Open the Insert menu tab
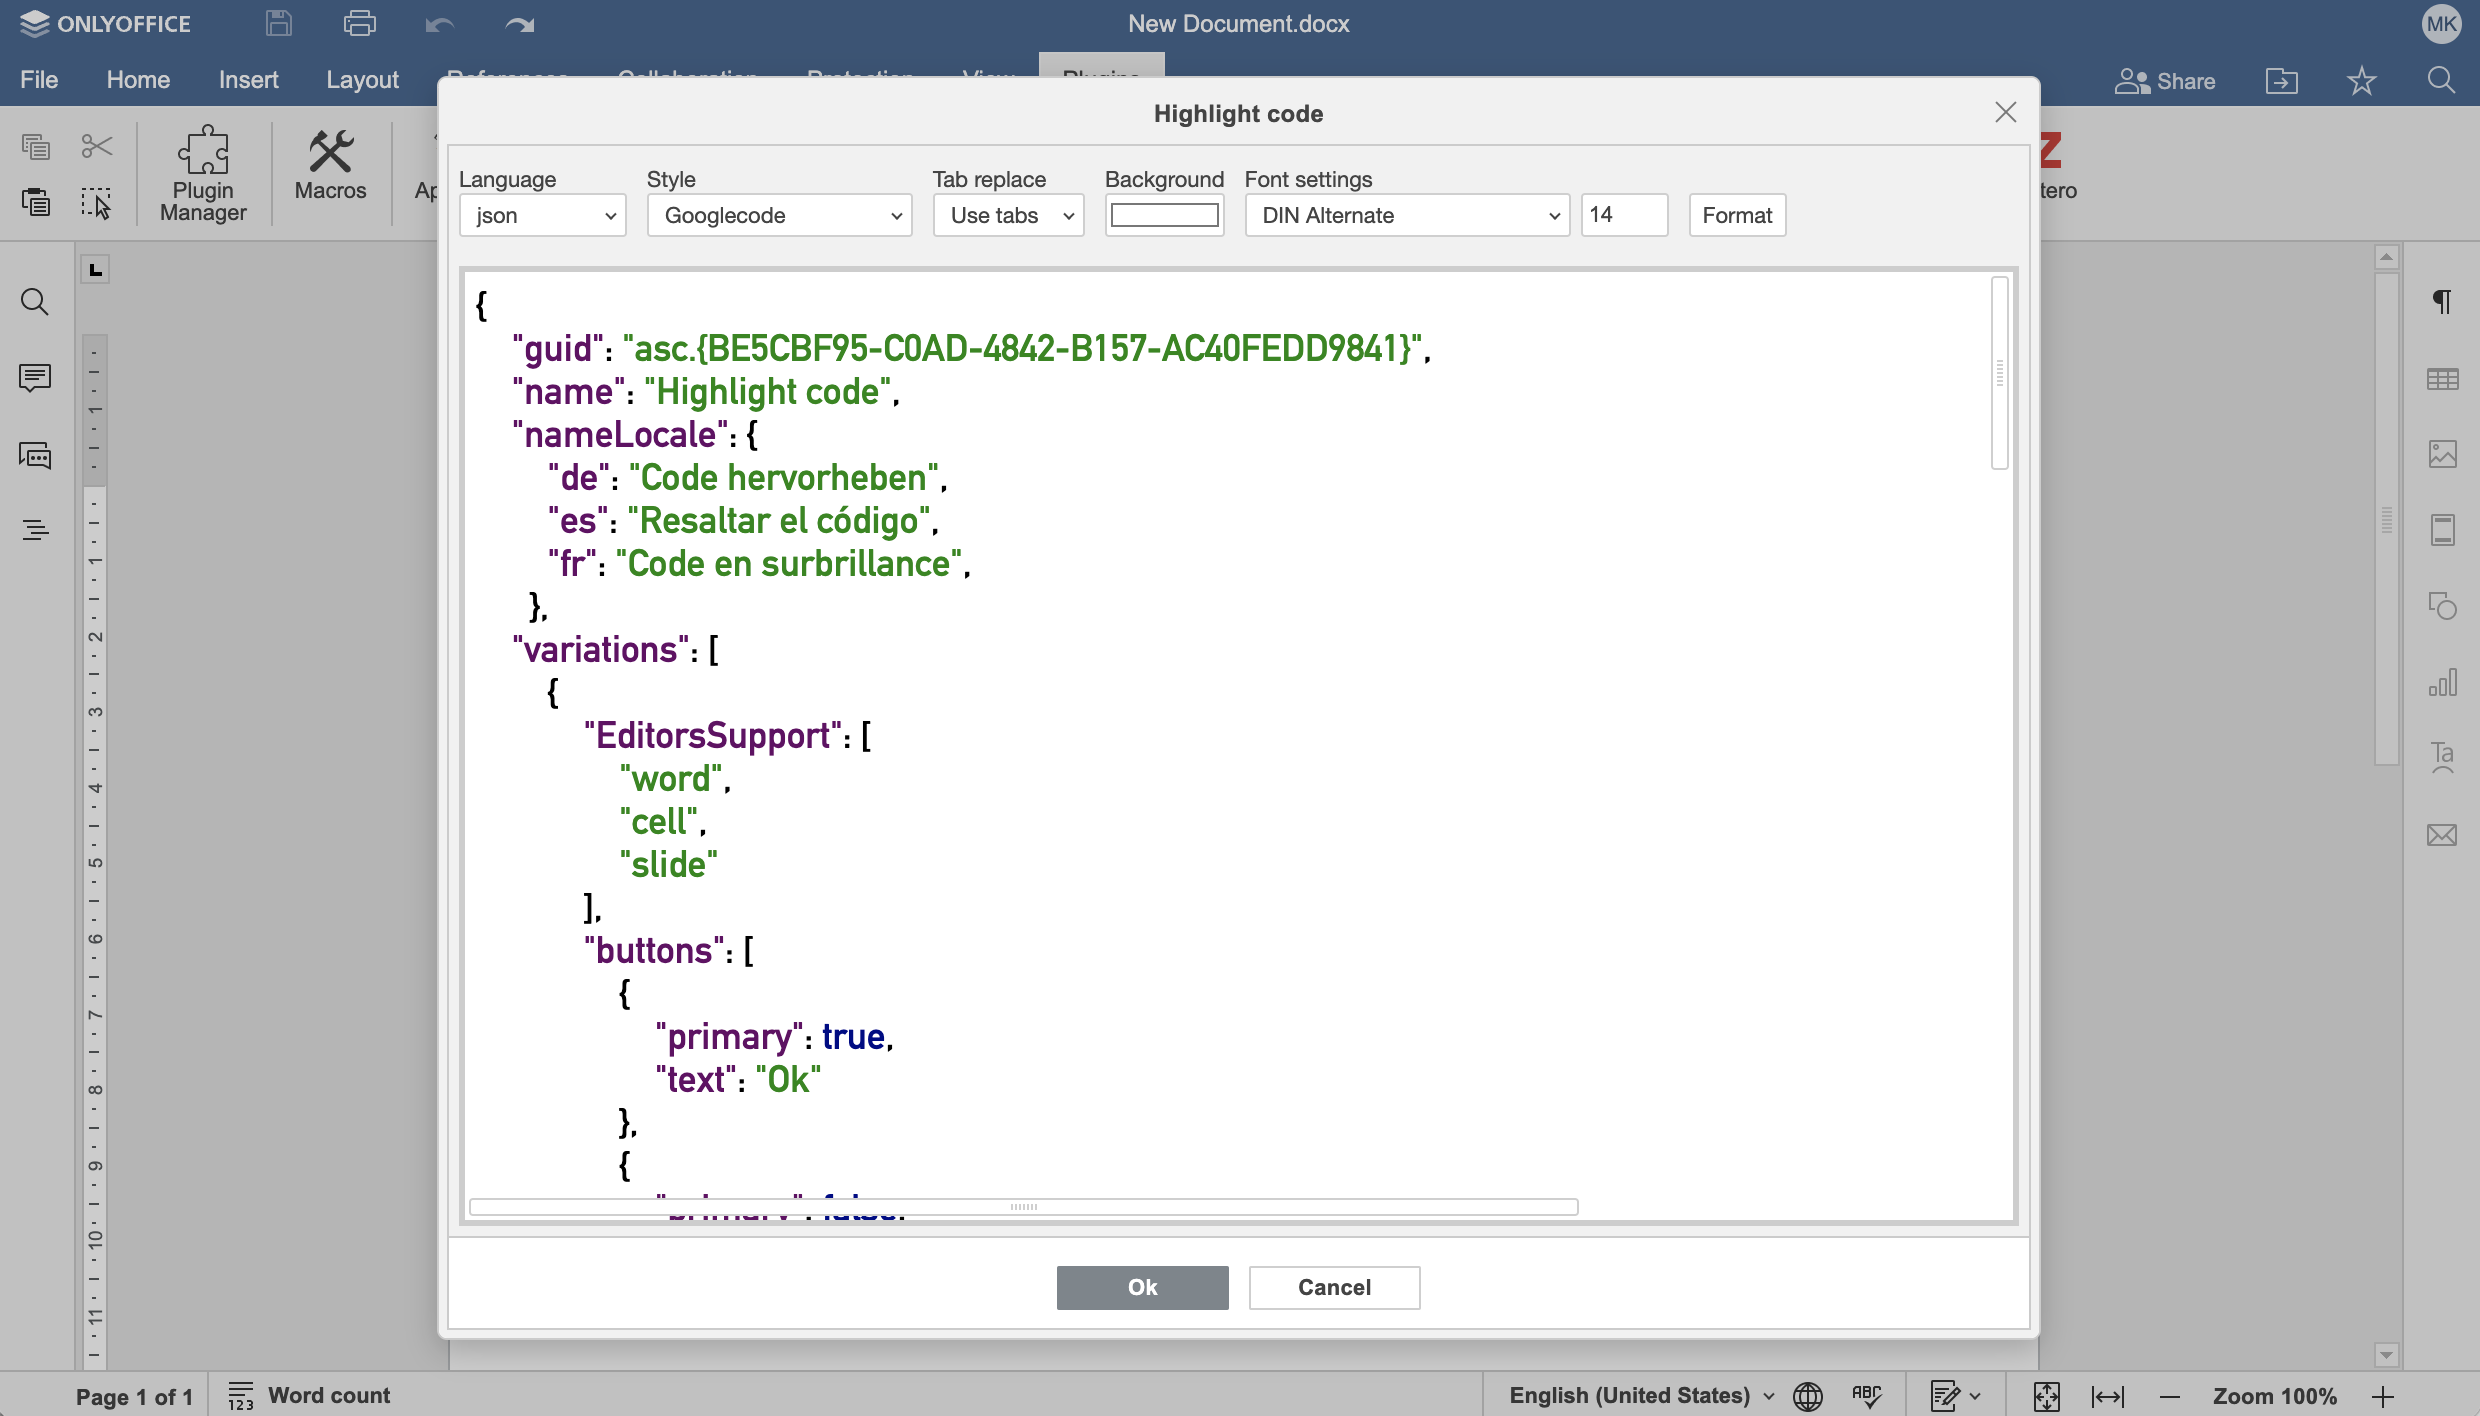This screenshot has height=1416, width=2480. pyautogui.click(x=248, y=80)
